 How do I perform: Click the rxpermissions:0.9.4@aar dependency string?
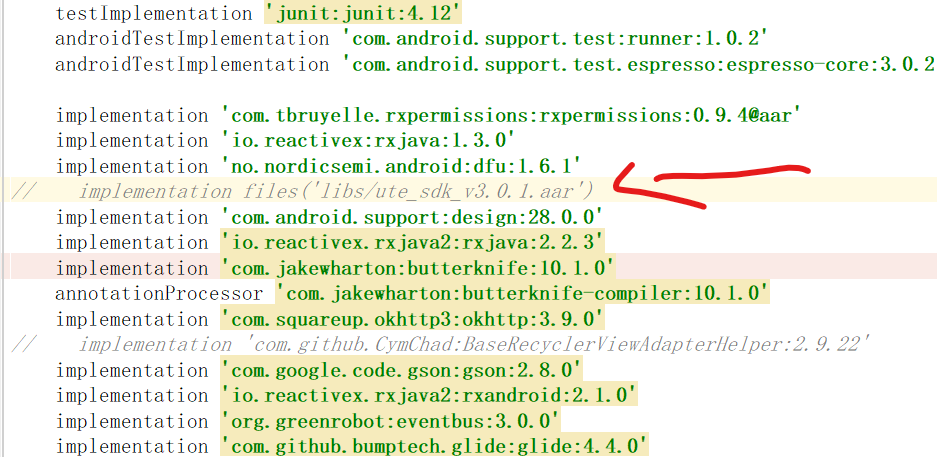pyautogui.click(x=513, y=115)
